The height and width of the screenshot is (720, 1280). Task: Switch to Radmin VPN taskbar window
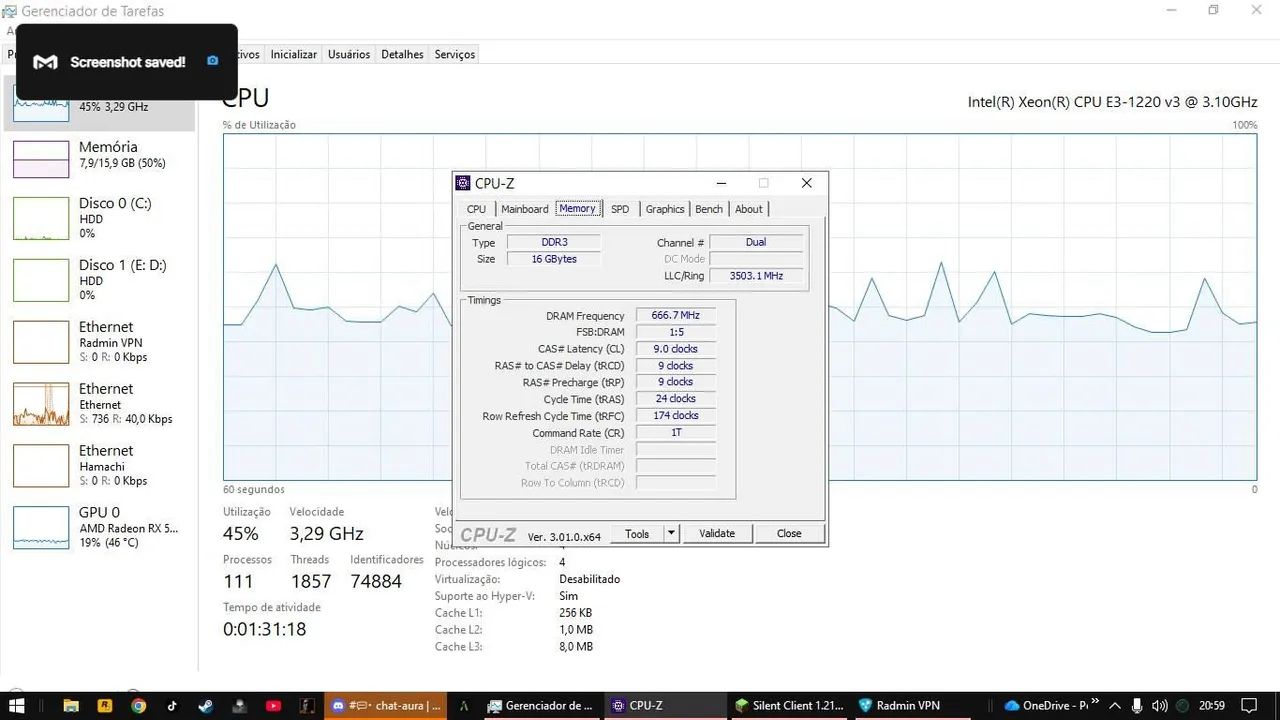910,705
